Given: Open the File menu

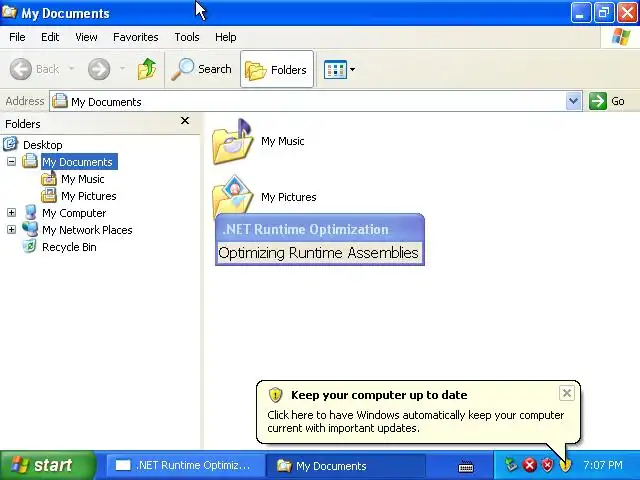Looking at the screenshot, I should coord(17,37).
